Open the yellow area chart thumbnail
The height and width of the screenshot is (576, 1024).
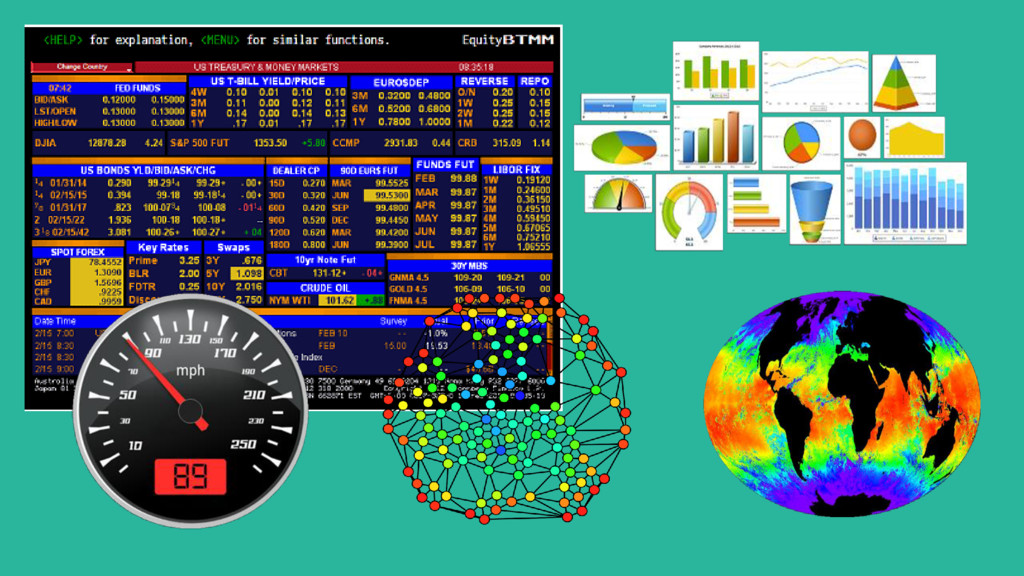tap(914, 137)
